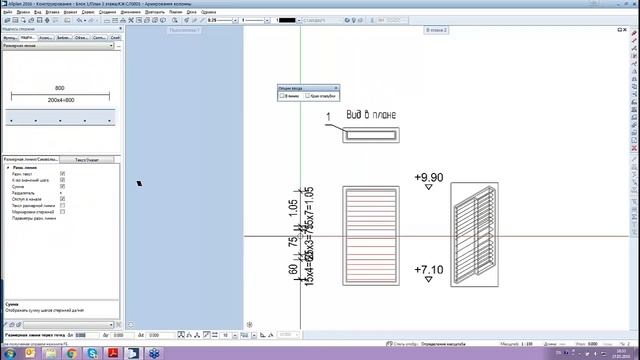This screenshot has width=640, height=360.
Task: Click the first point-snap icon after the Δz field
Action: (x=181, y=335)
